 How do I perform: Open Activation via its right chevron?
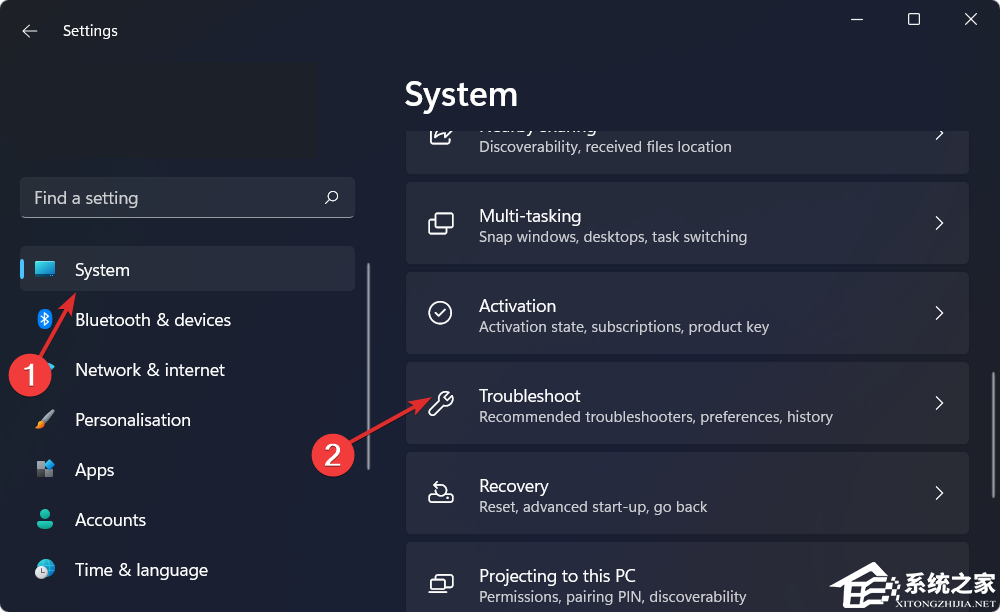click(x=939, y=313)
